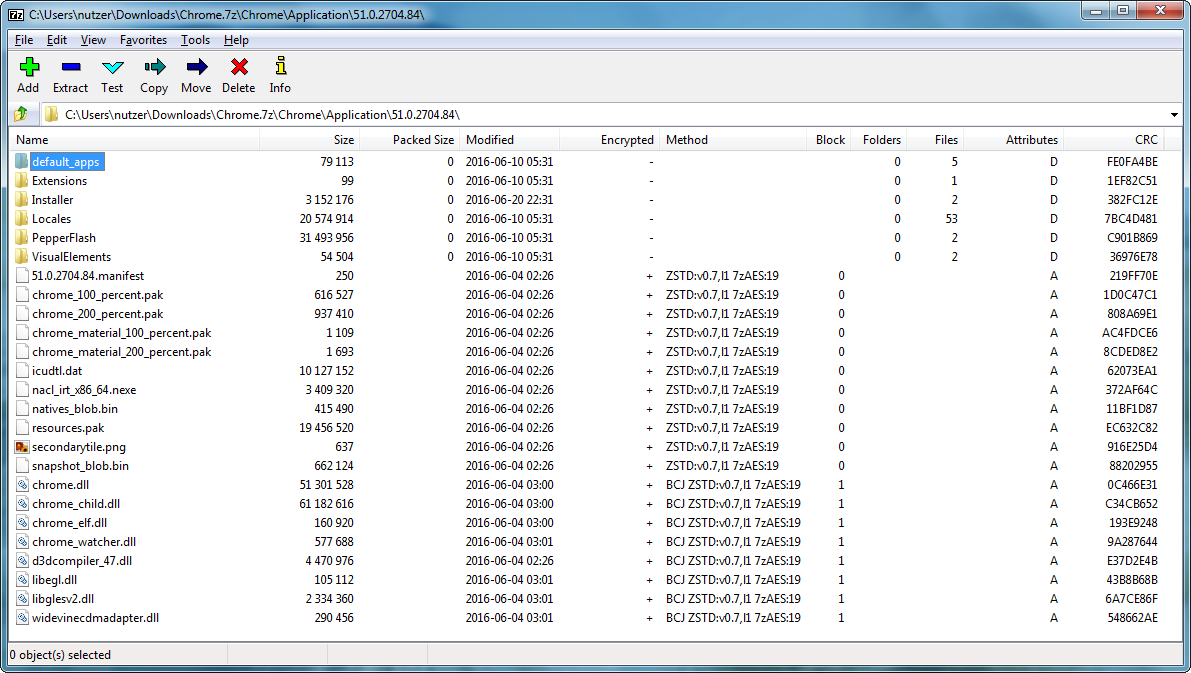This screenshot has height=673, width=1191.
Task: Open the File menu
Action: point(24,39)
